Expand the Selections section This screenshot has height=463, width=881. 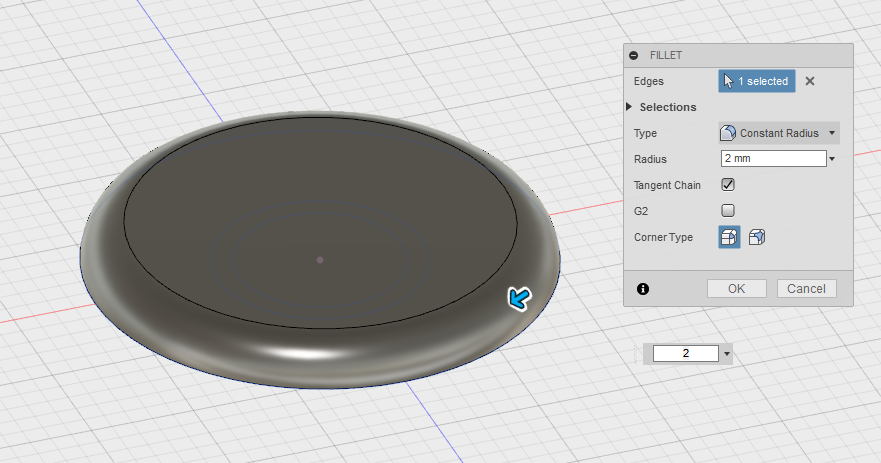[629, 107]
